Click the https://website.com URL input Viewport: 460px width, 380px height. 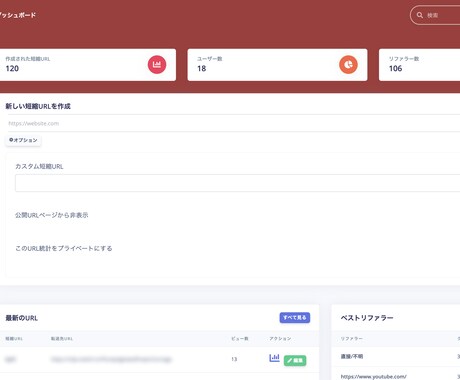click(233, 123)
